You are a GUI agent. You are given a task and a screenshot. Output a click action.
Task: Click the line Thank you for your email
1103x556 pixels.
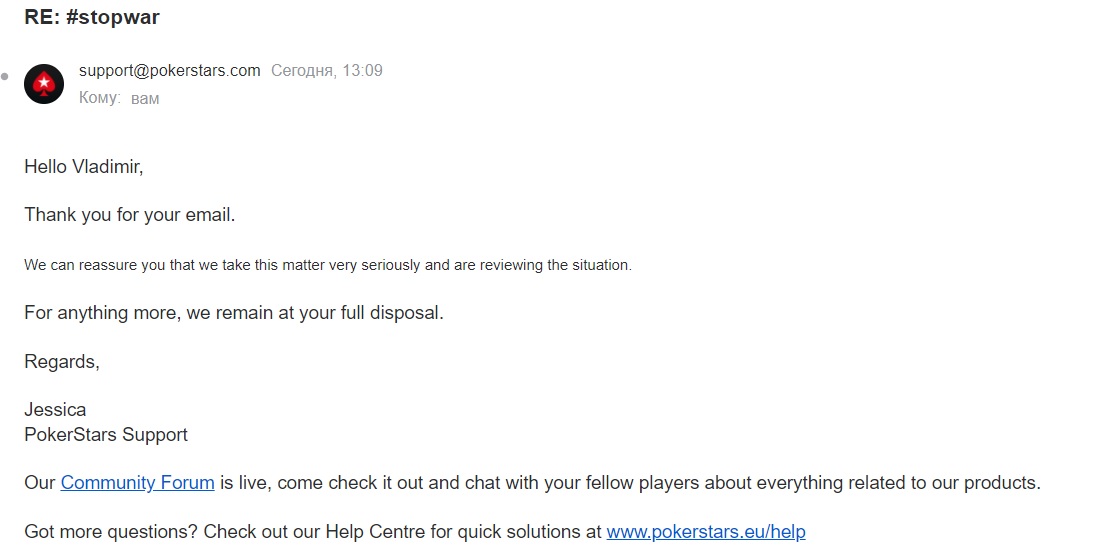click(129, 215)
